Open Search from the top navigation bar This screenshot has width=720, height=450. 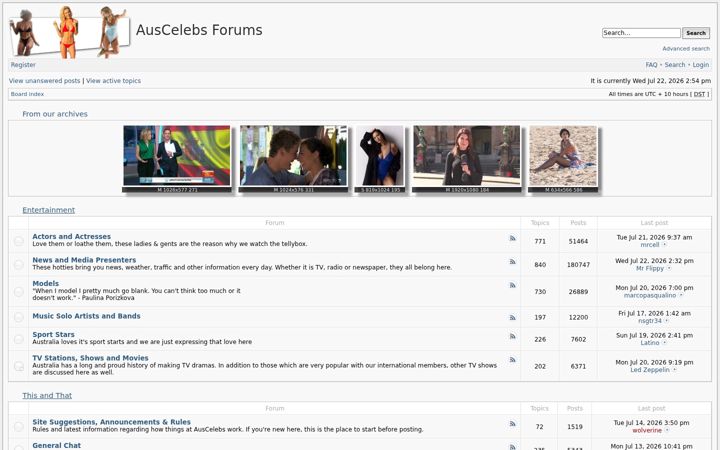coord(675,65)
